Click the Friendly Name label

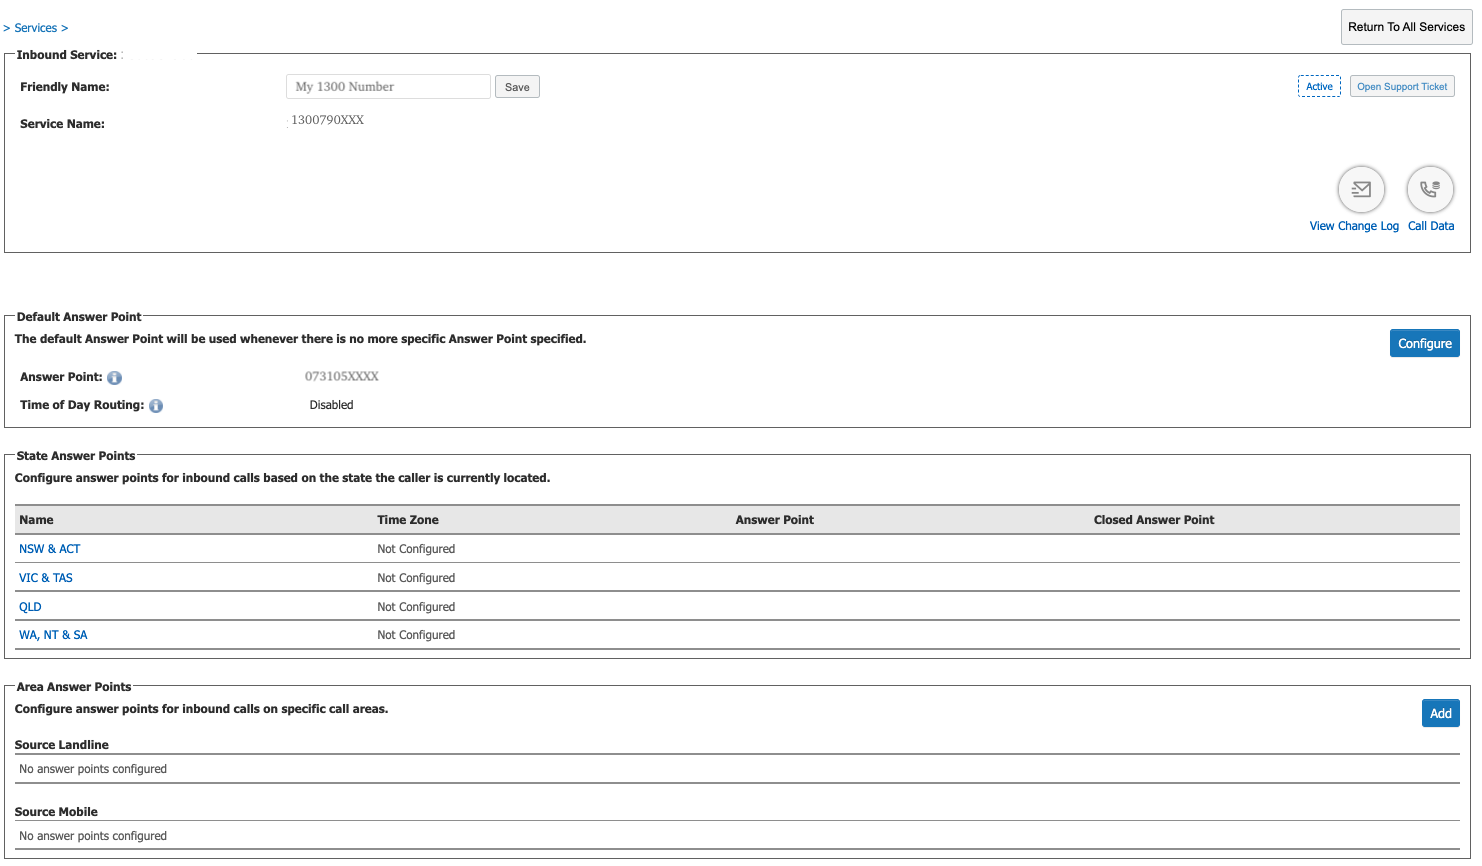click(x=65, y=87)
